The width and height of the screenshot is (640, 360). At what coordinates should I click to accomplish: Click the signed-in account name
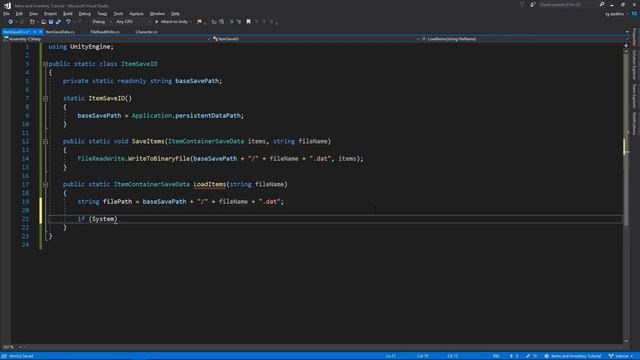click(614, 14)
